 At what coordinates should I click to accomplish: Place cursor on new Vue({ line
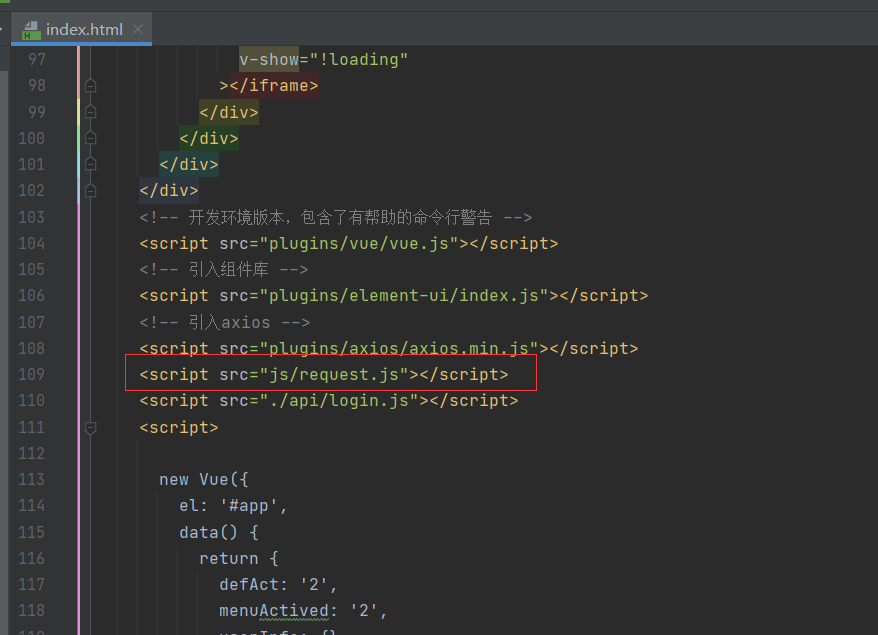tap(204, 479)
